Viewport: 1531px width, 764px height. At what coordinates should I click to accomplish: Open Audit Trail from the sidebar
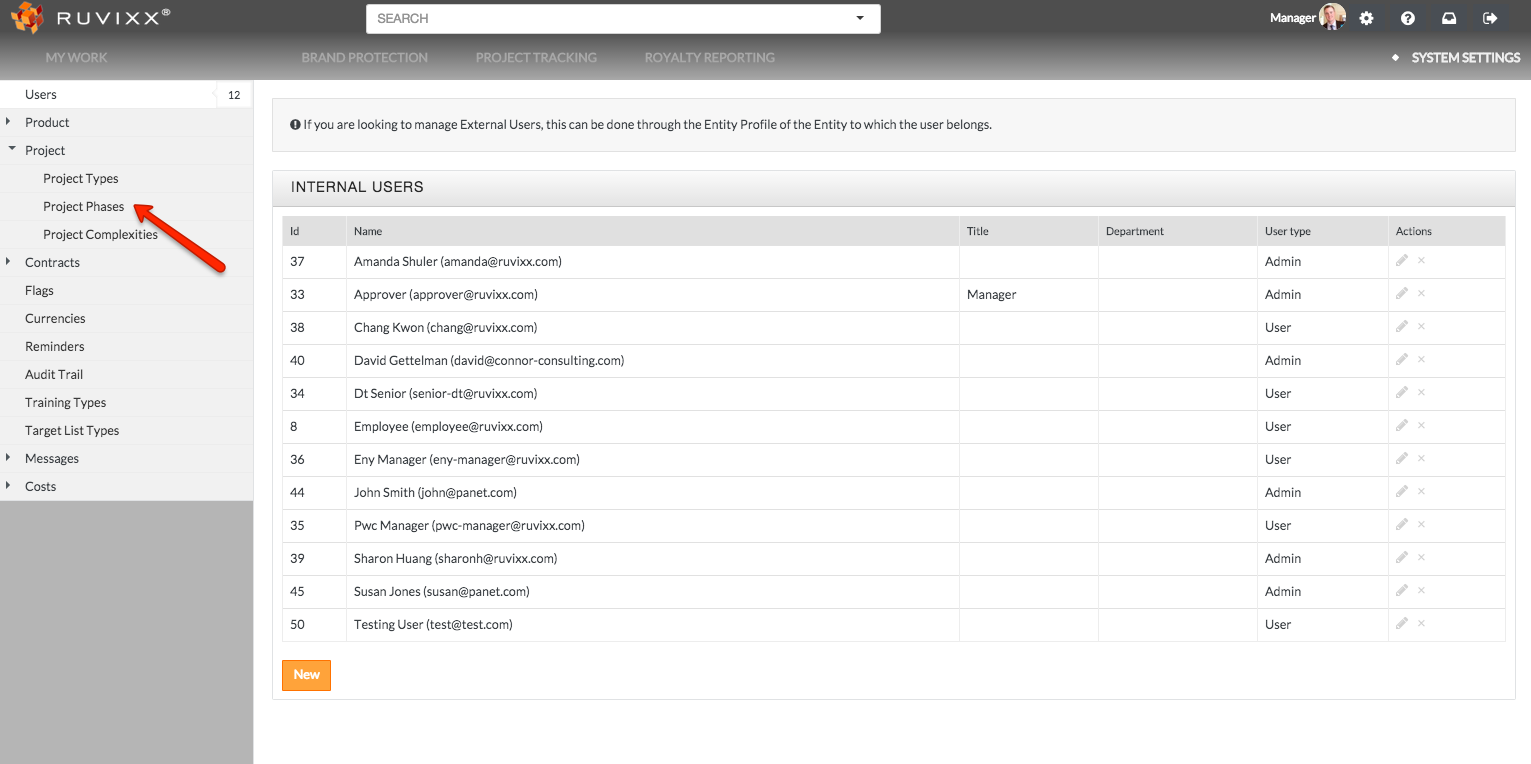pos(54,375)
